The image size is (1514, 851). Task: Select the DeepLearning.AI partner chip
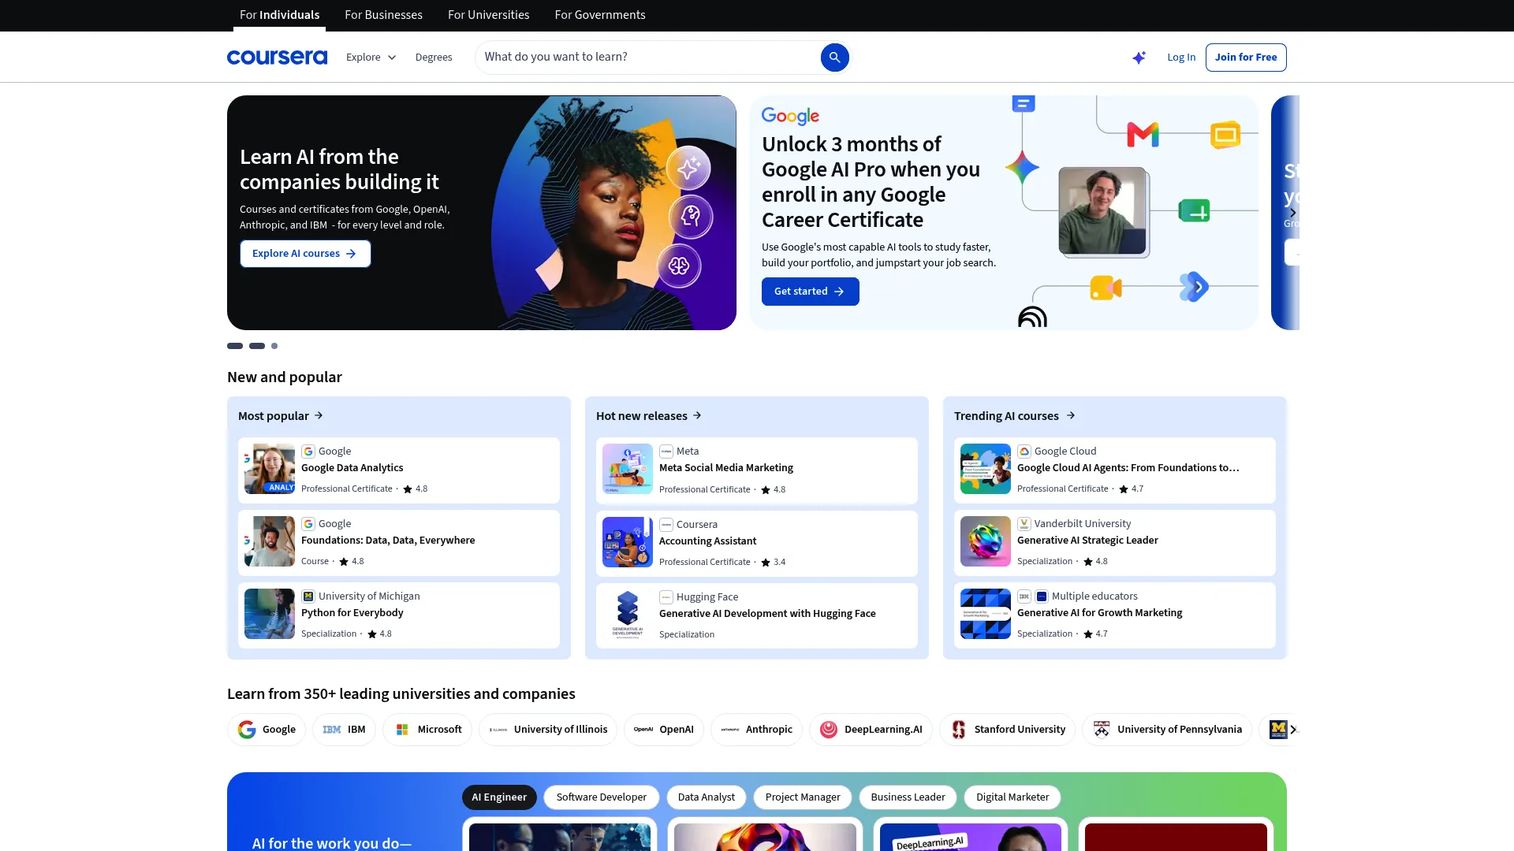871,729
